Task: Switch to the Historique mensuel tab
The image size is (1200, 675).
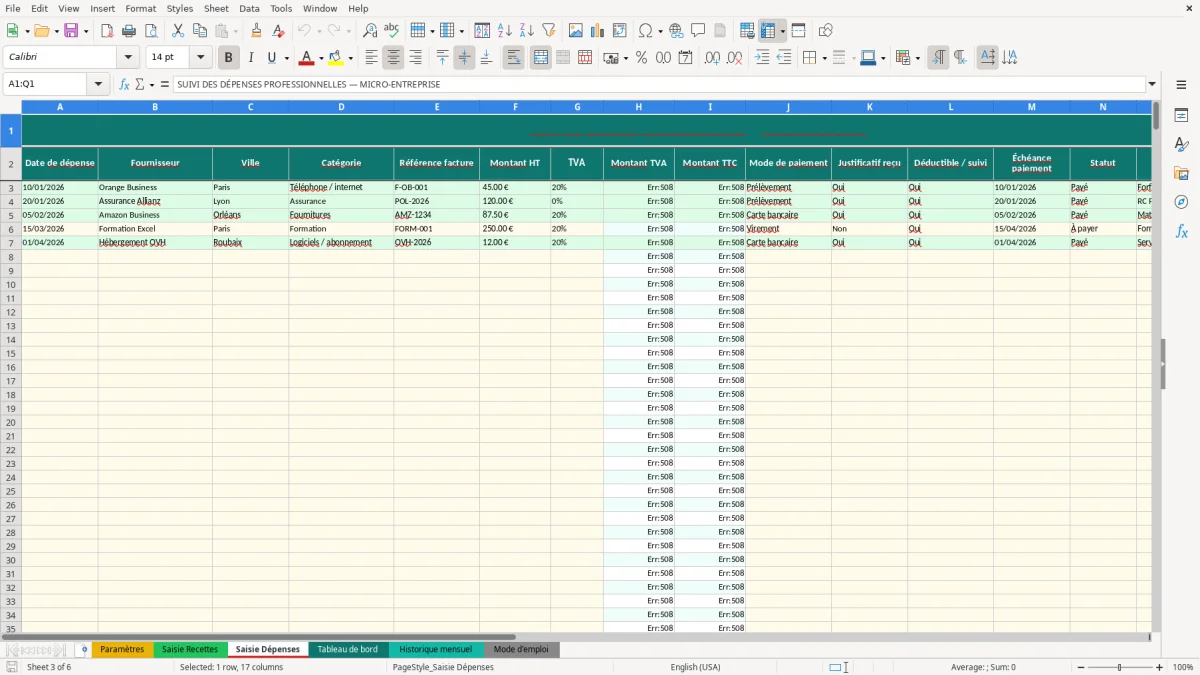Action: click(x=435, y=650)
